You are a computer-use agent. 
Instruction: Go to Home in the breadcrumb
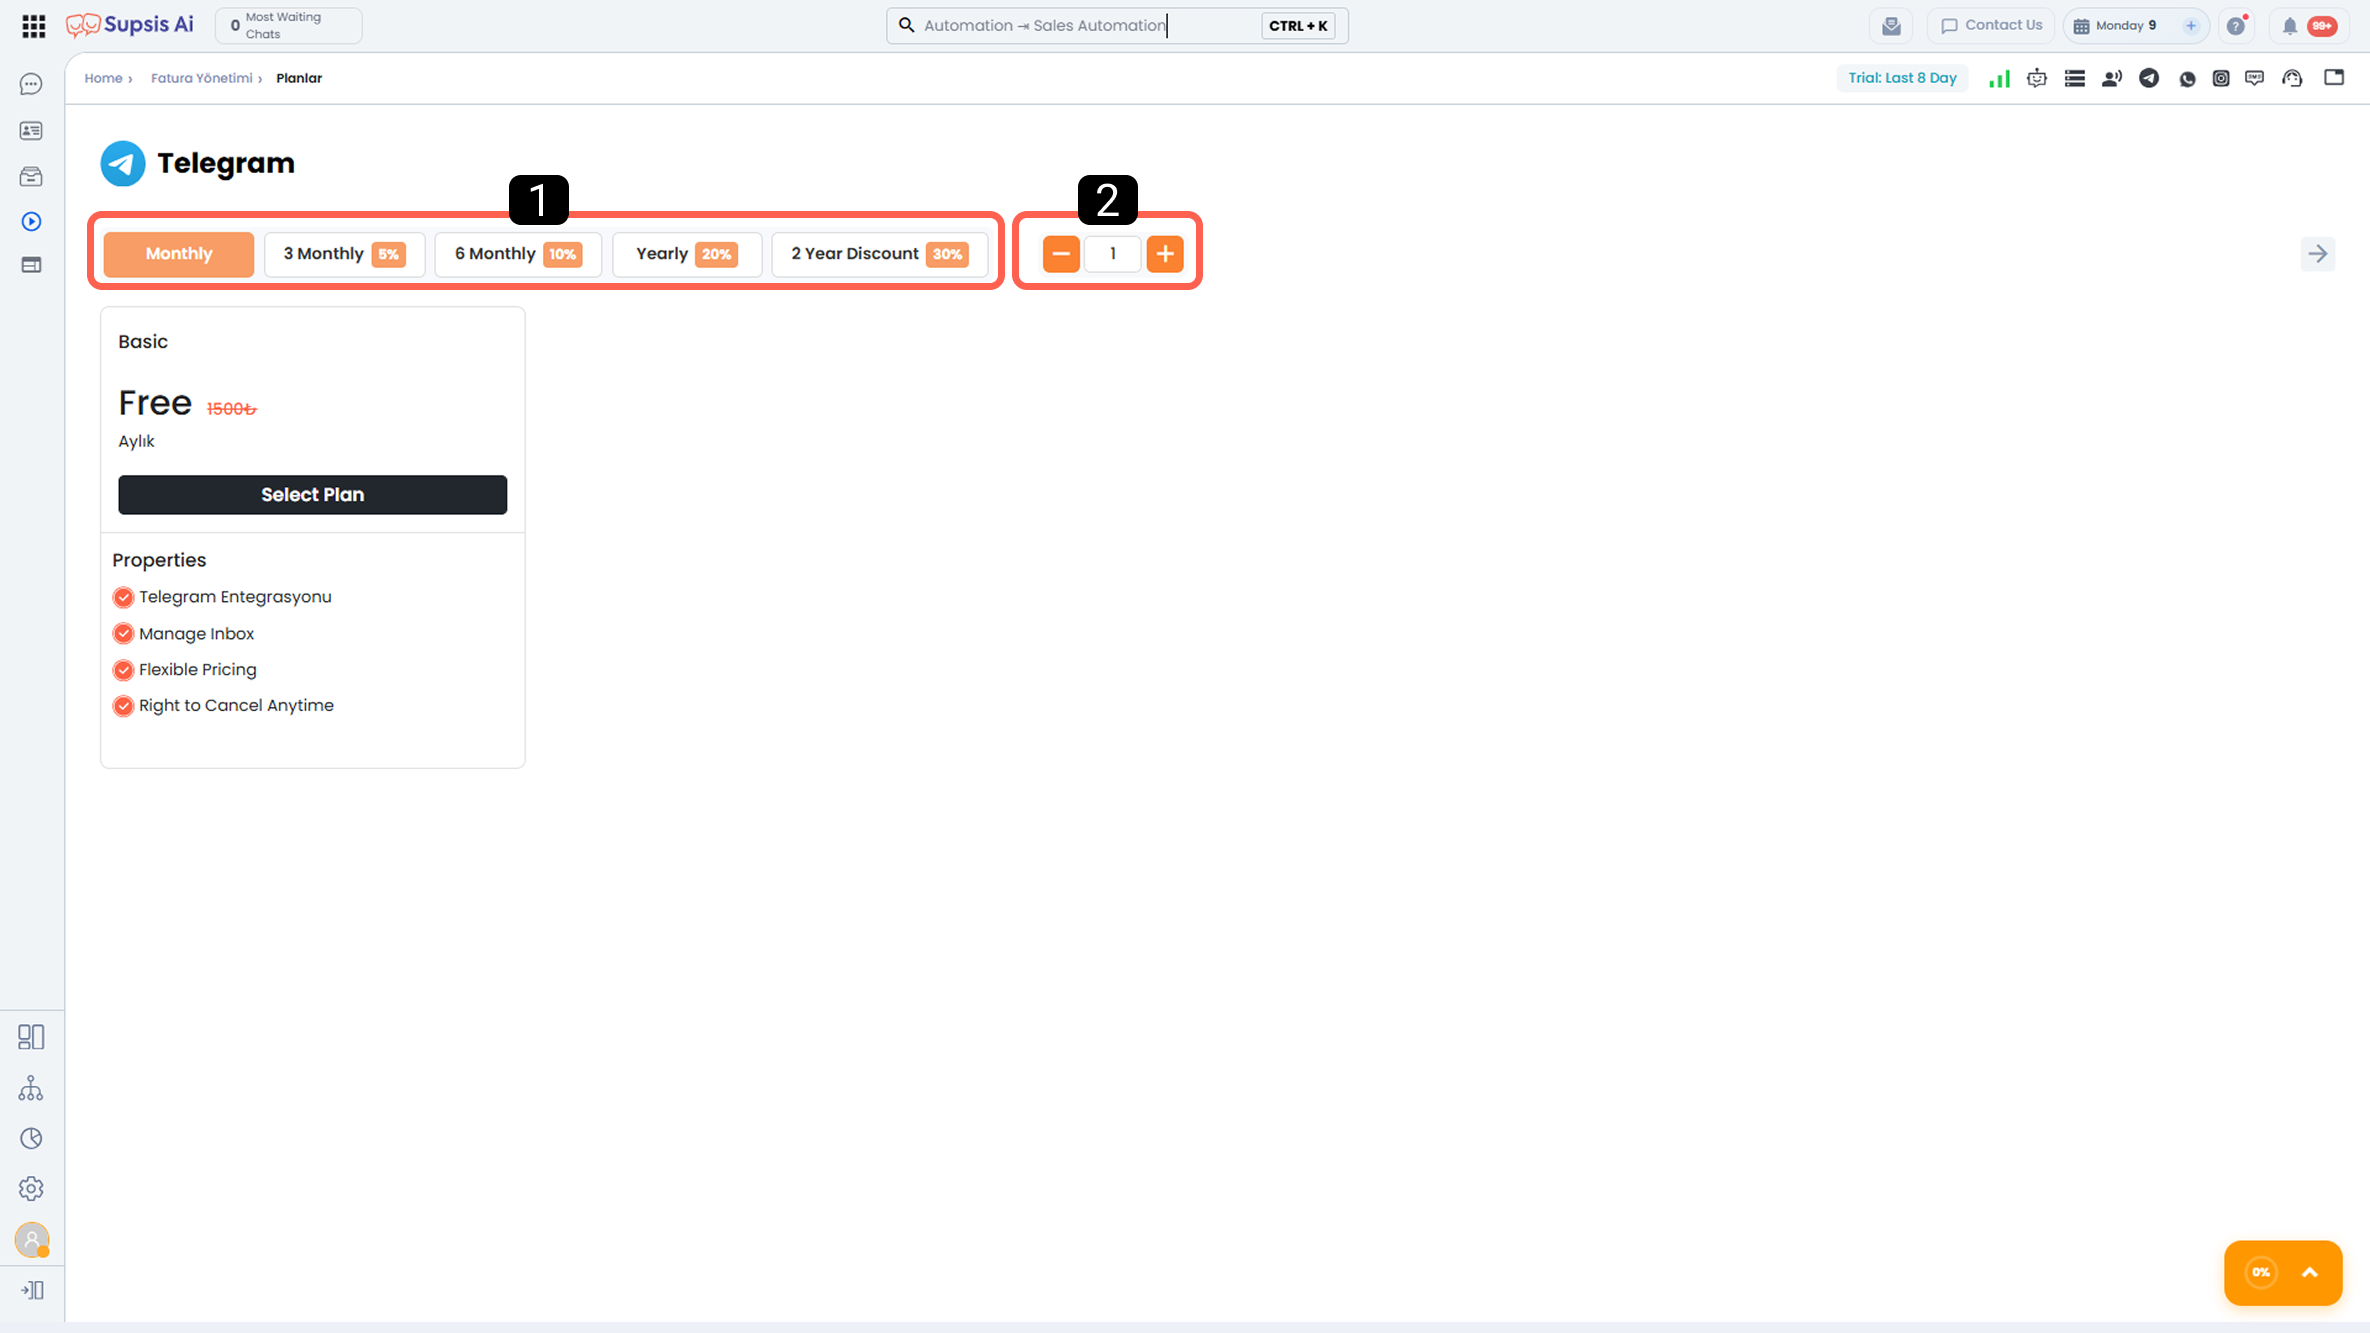[x=103, y=78]
